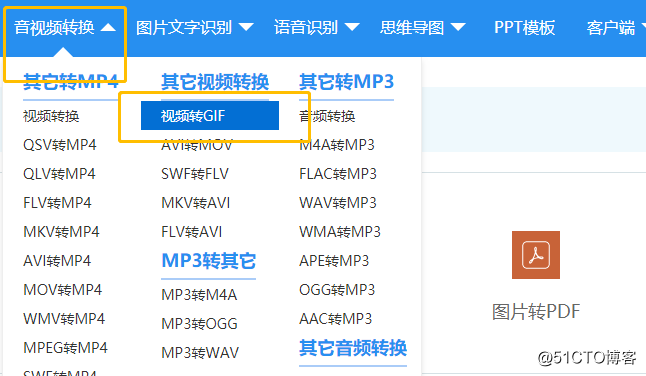
Task: Choose MKV转MP4 conversion
Action: click(x=61, y=232)
